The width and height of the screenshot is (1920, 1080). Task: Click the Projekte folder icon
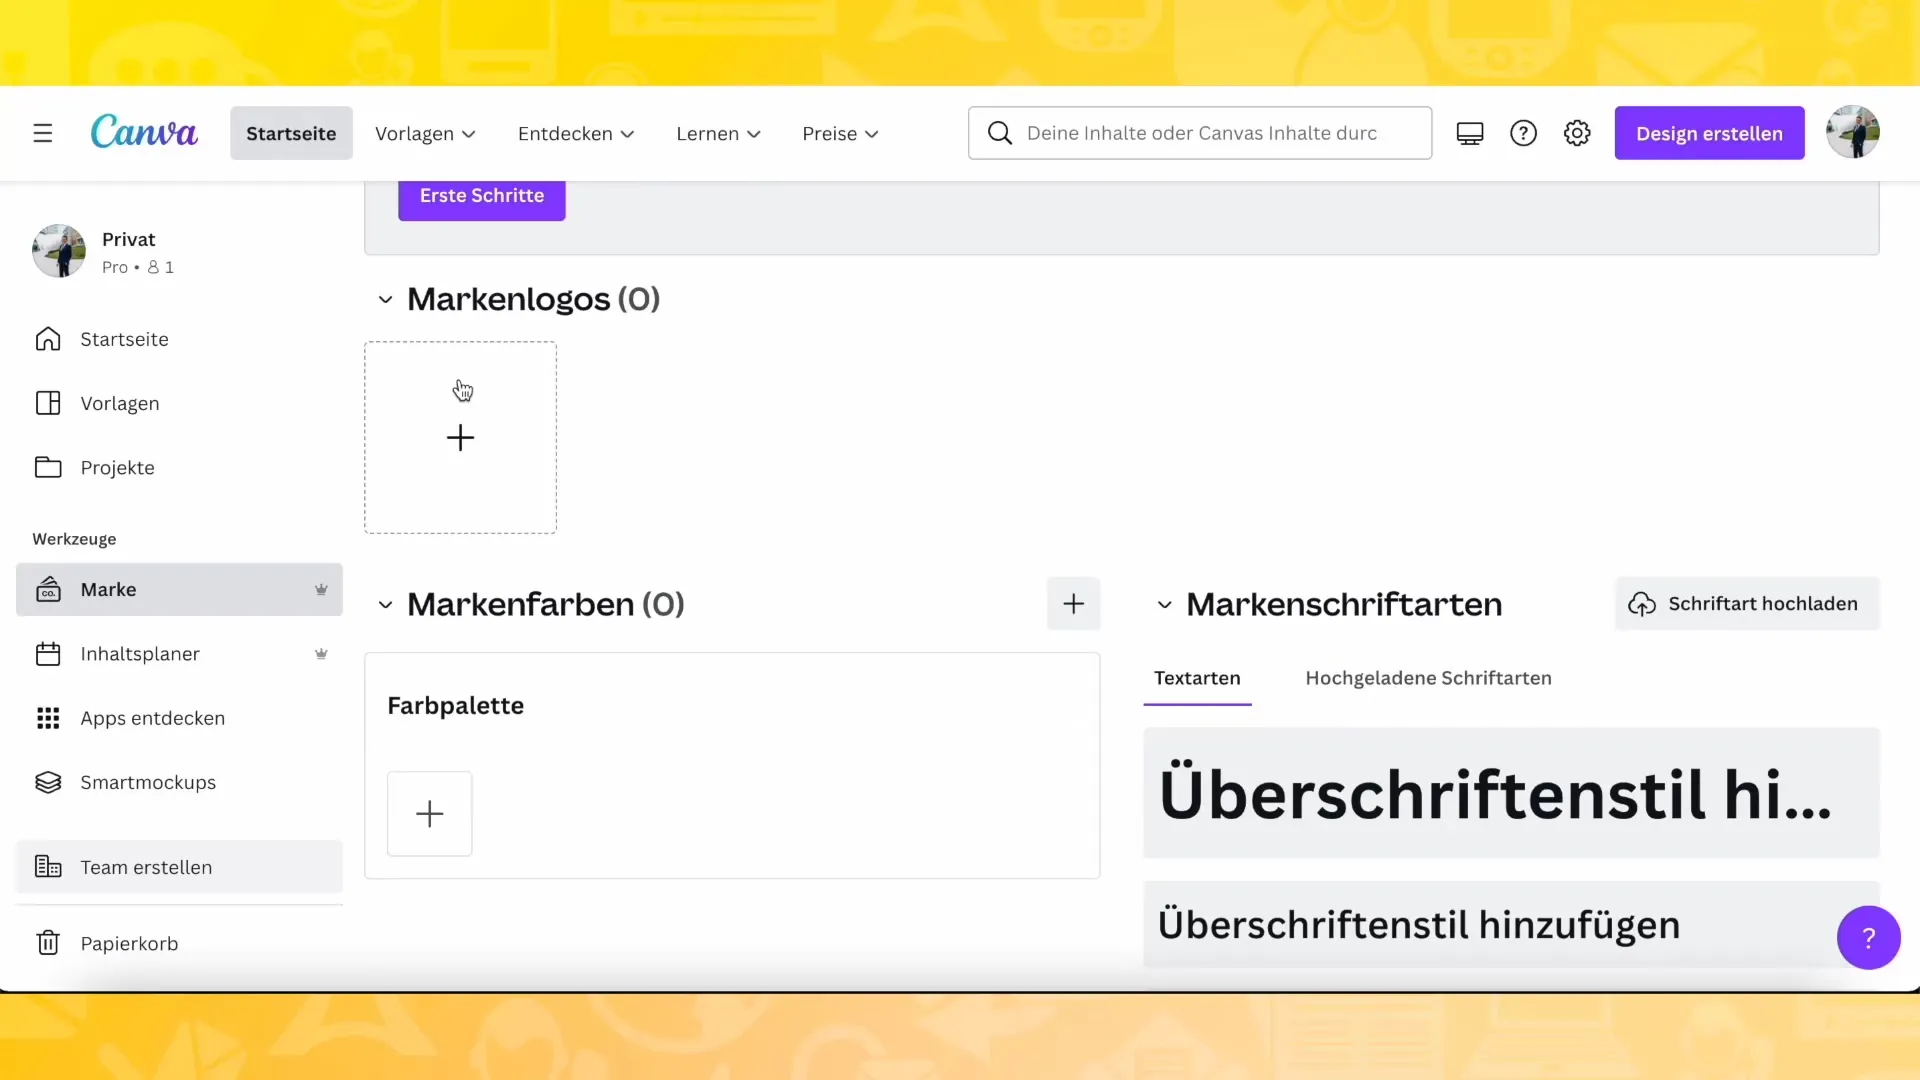[x=48, y=467]
